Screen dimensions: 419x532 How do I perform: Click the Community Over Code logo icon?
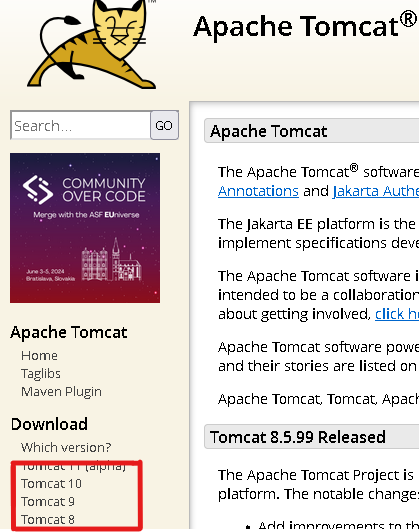[38, 190]
